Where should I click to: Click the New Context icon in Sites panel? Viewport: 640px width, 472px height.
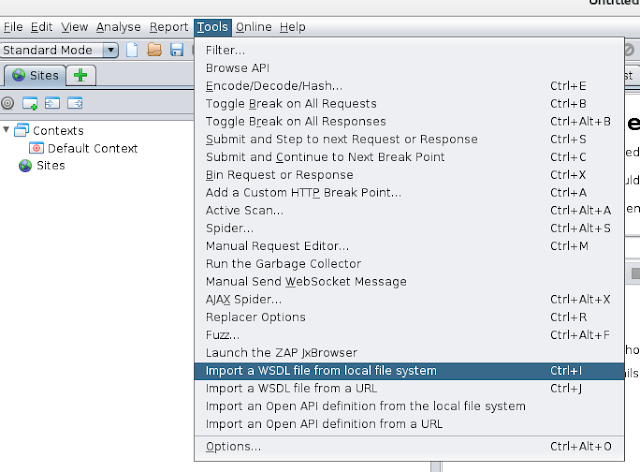click(30, 103)
